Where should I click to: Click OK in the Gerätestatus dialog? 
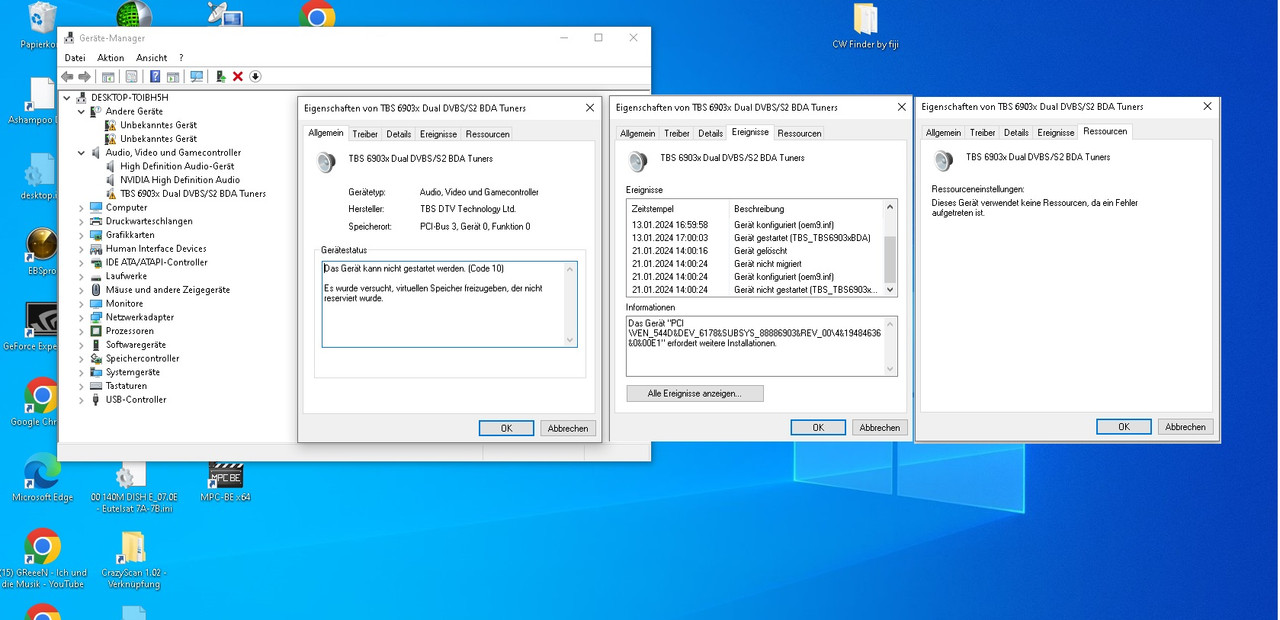coord(506,428)
